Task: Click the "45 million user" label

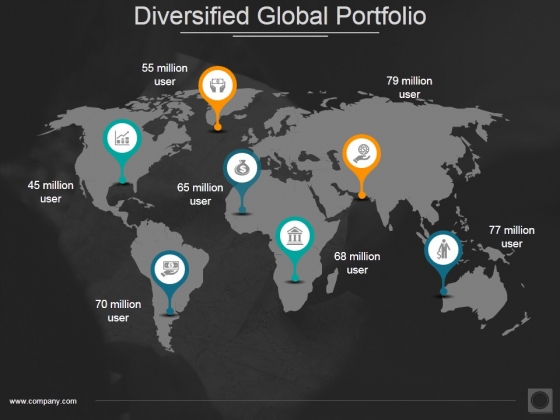Action: click(x=51, y=192)
